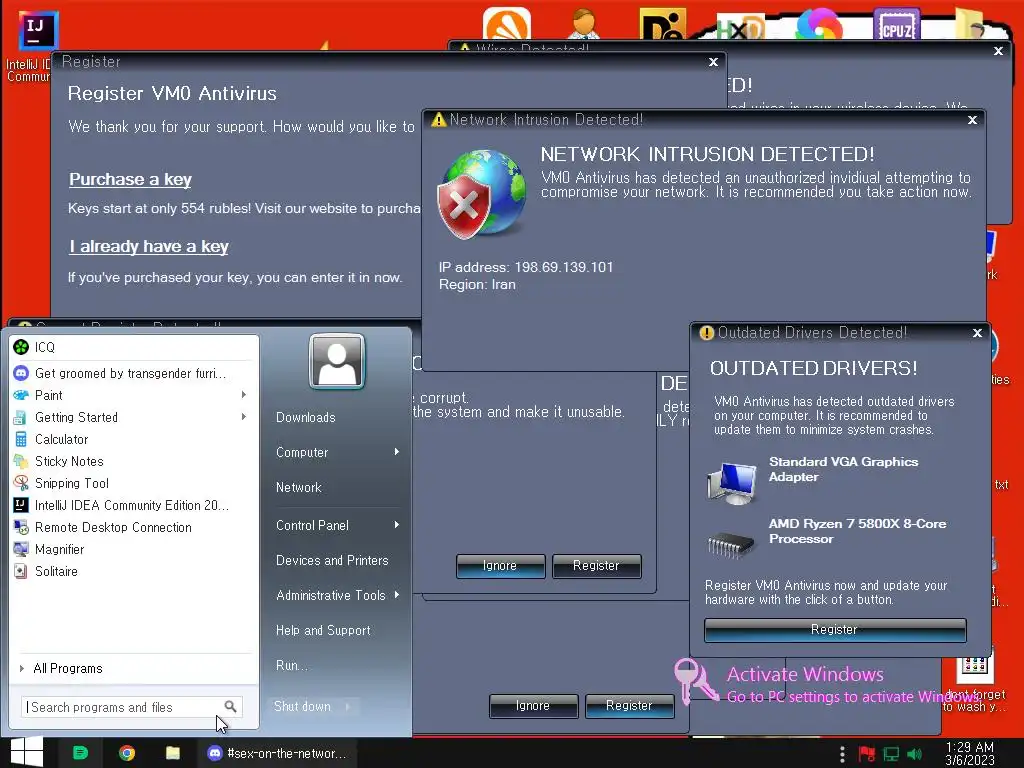Expand the Administrative Tools submenu arrow

(396, 595)
